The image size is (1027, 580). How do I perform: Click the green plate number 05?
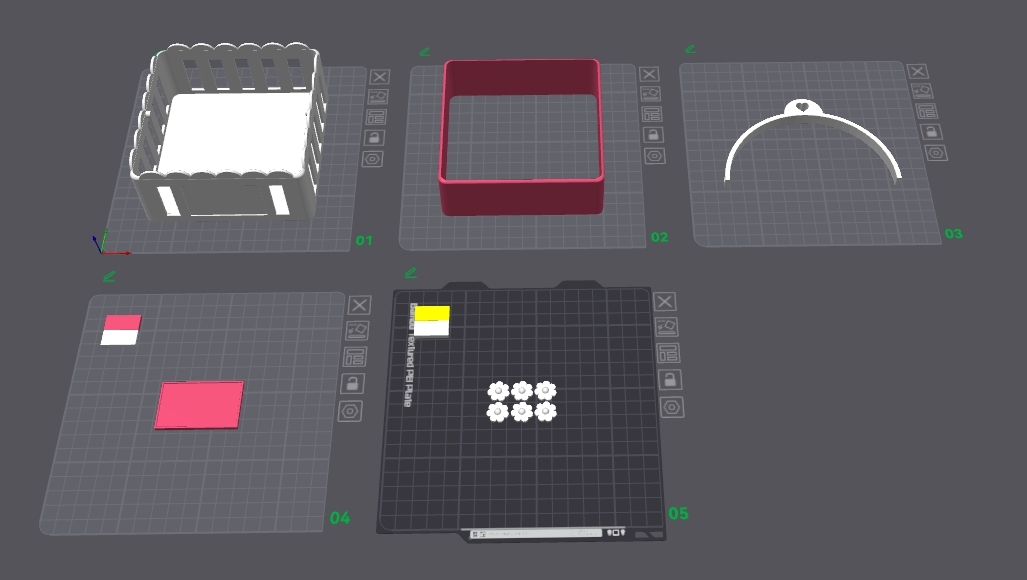point(679,514)
